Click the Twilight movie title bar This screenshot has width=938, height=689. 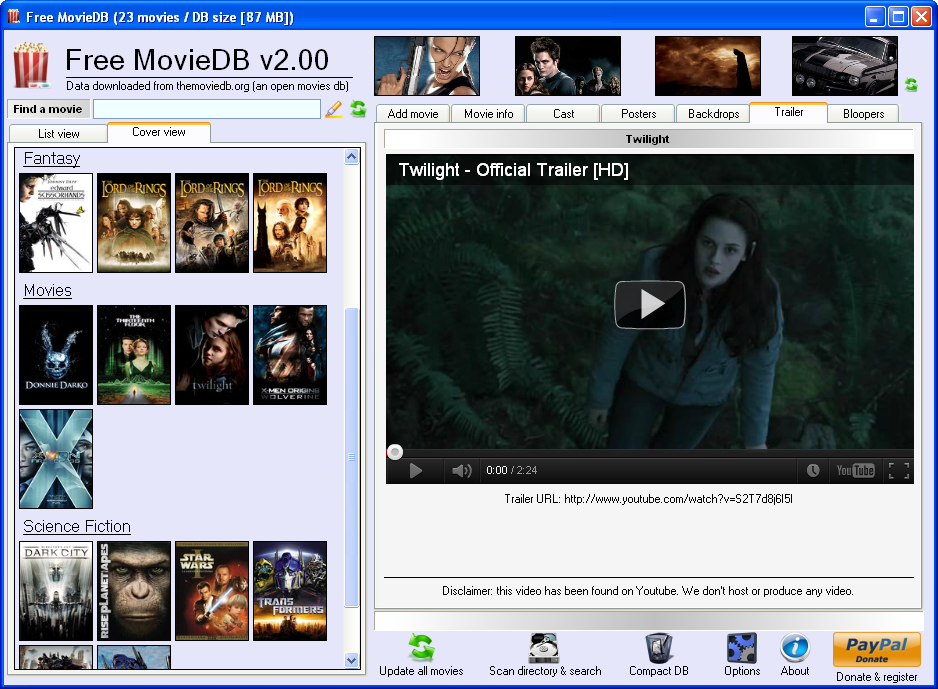point(648,139)
